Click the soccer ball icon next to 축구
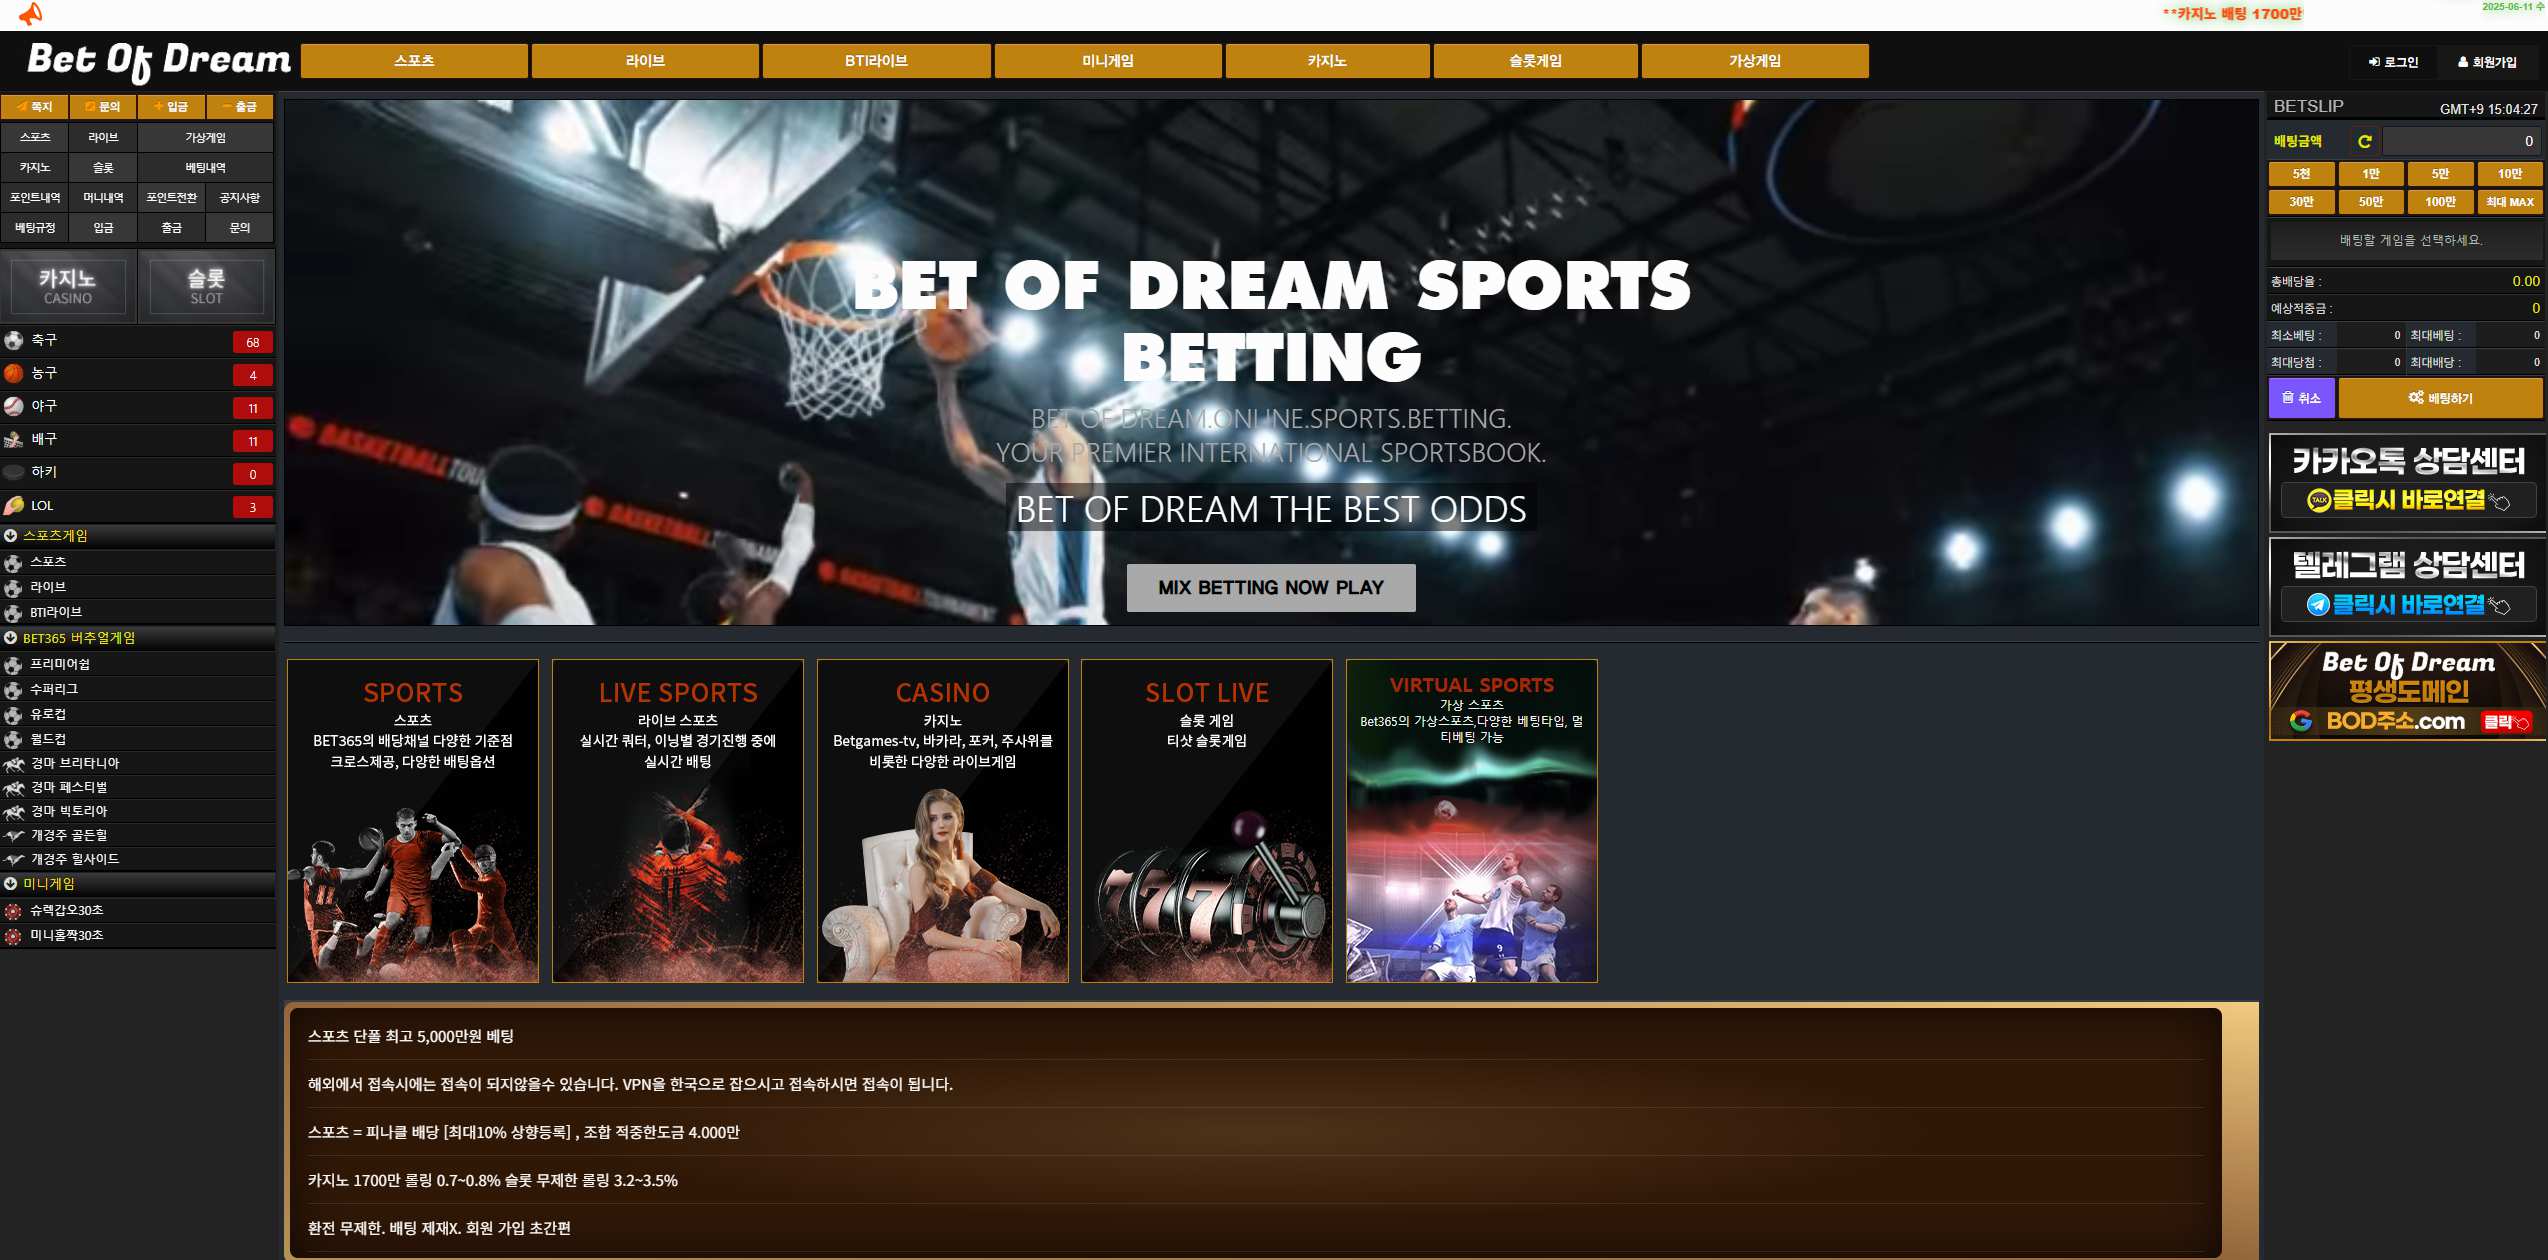Viewport: 2548px width, 1260px height. point(14,341)
